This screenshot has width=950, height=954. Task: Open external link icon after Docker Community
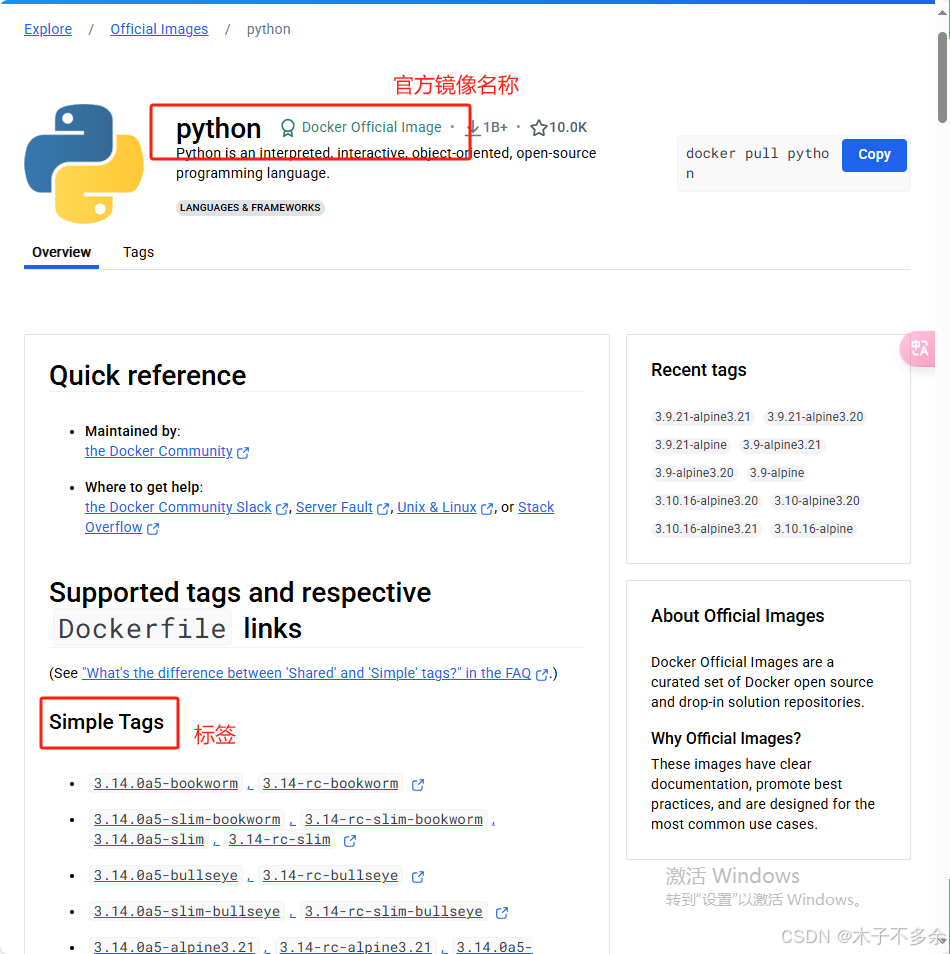point(243,453)
